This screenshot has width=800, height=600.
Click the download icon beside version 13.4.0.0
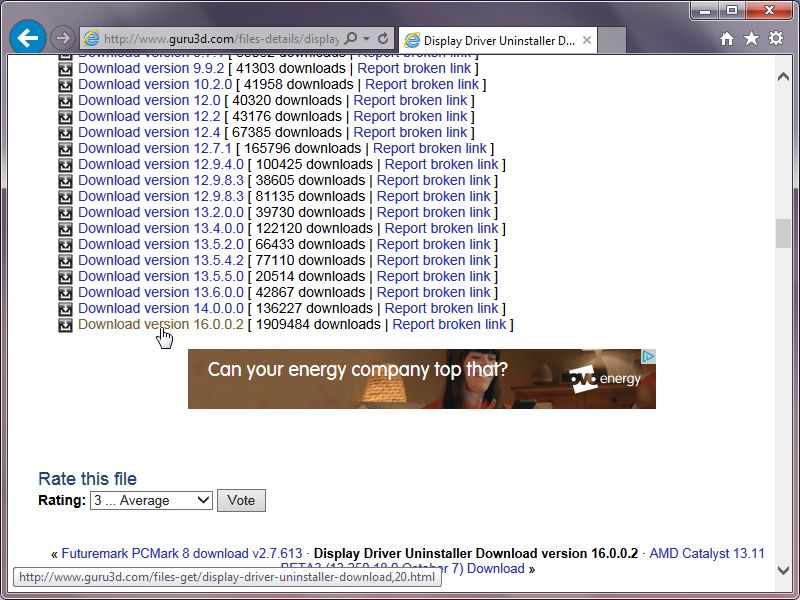coord(65,229)
